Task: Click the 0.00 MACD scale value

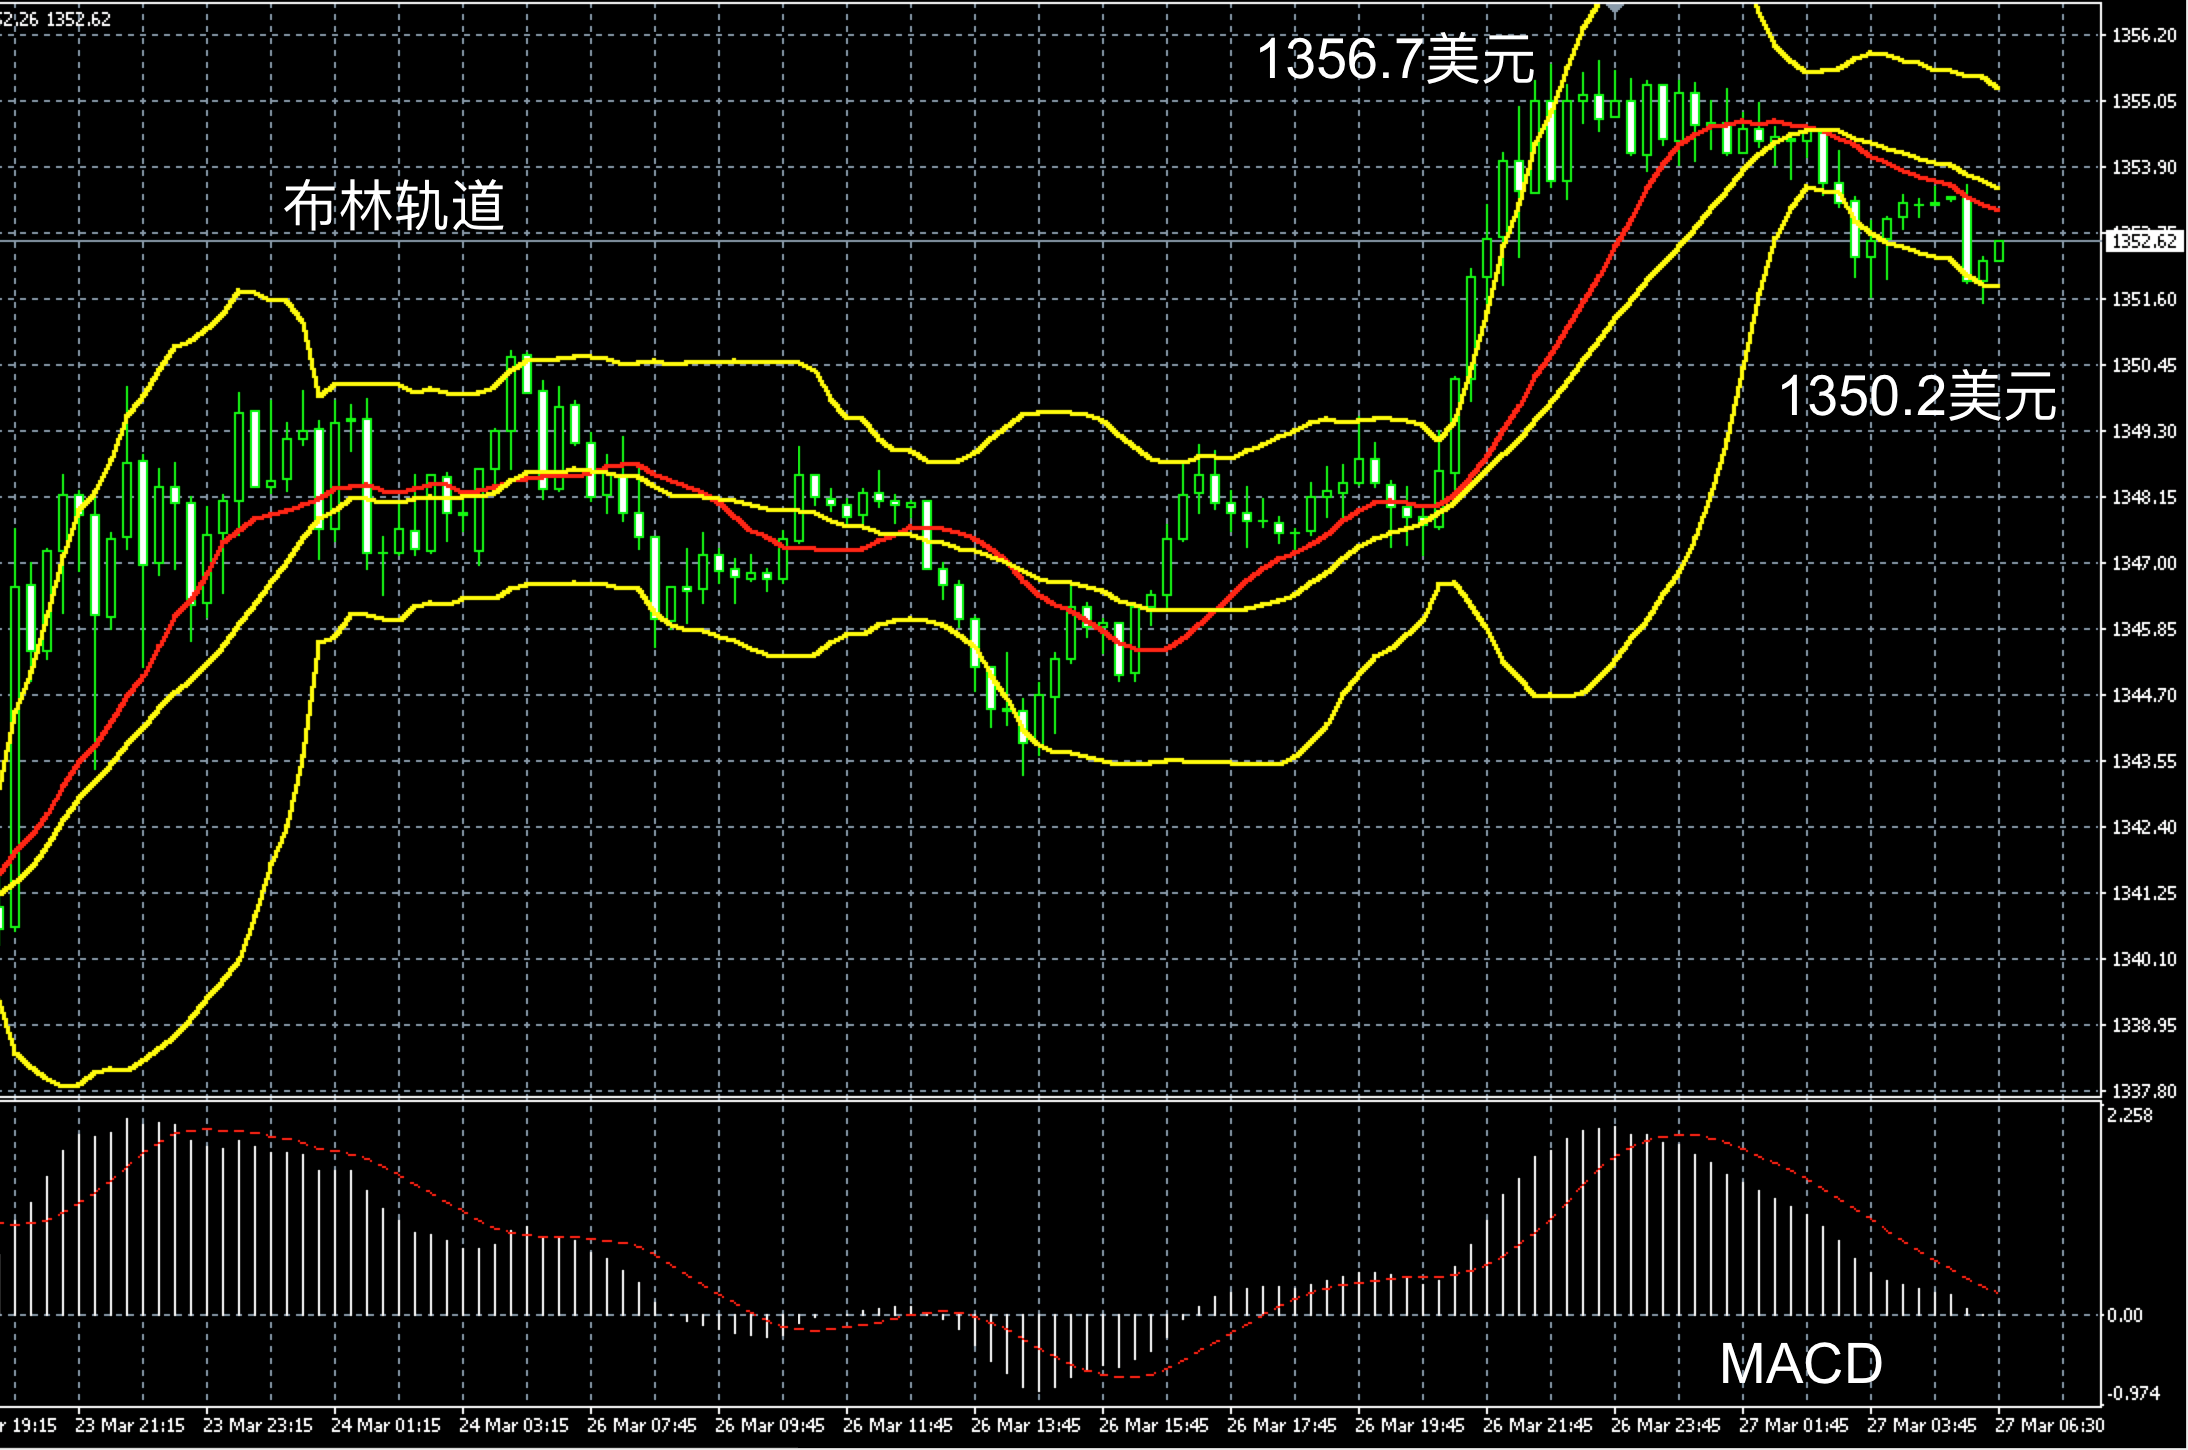Action: tap(2125, 1315)
